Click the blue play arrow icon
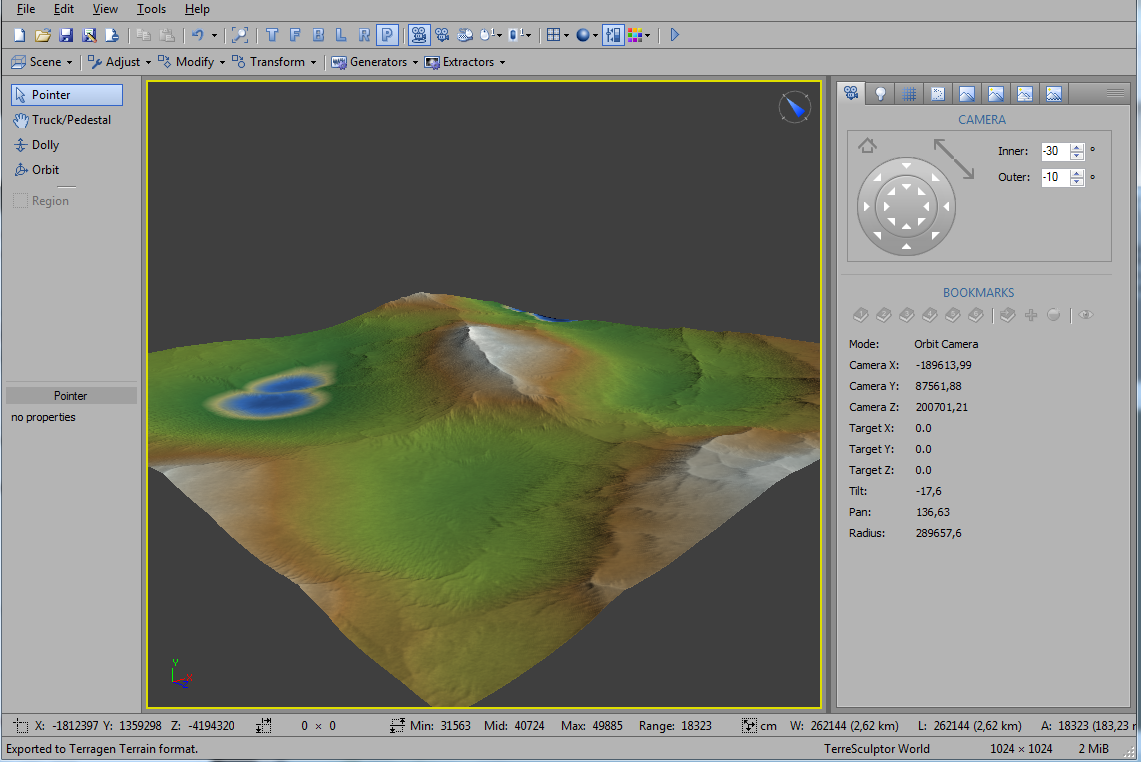The image size is (1141, 762). coord(675,35)
